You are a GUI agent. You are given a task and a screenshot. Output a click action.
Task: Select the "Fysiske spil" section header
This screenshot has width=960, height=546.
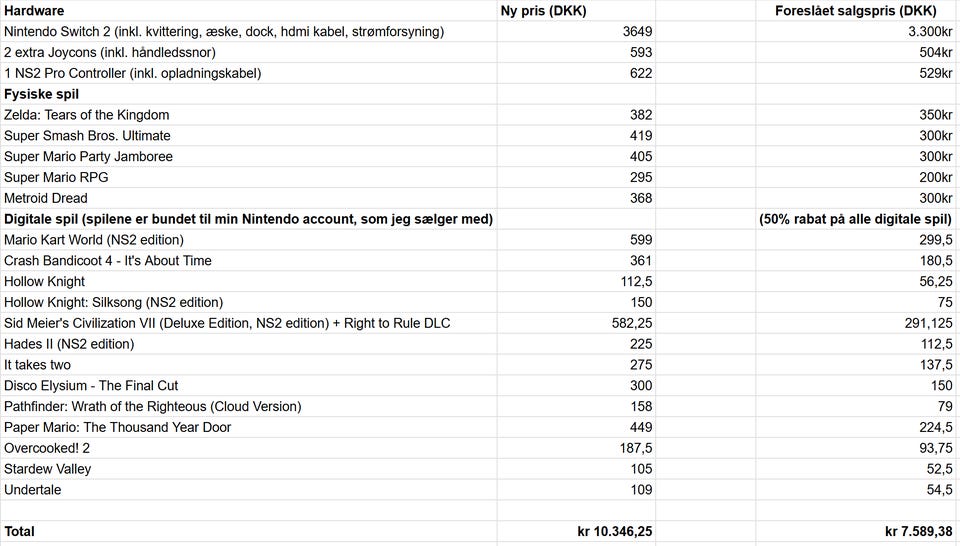coord(249,94)
